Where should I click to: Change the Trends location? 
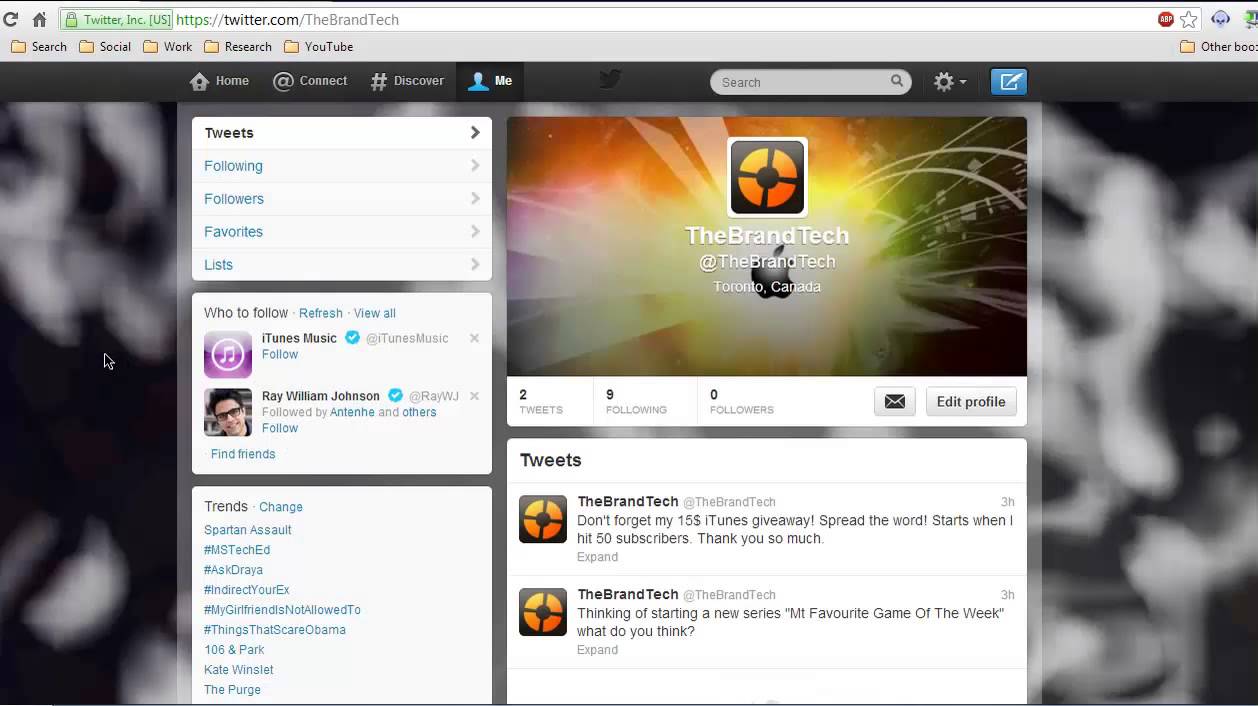281,507
